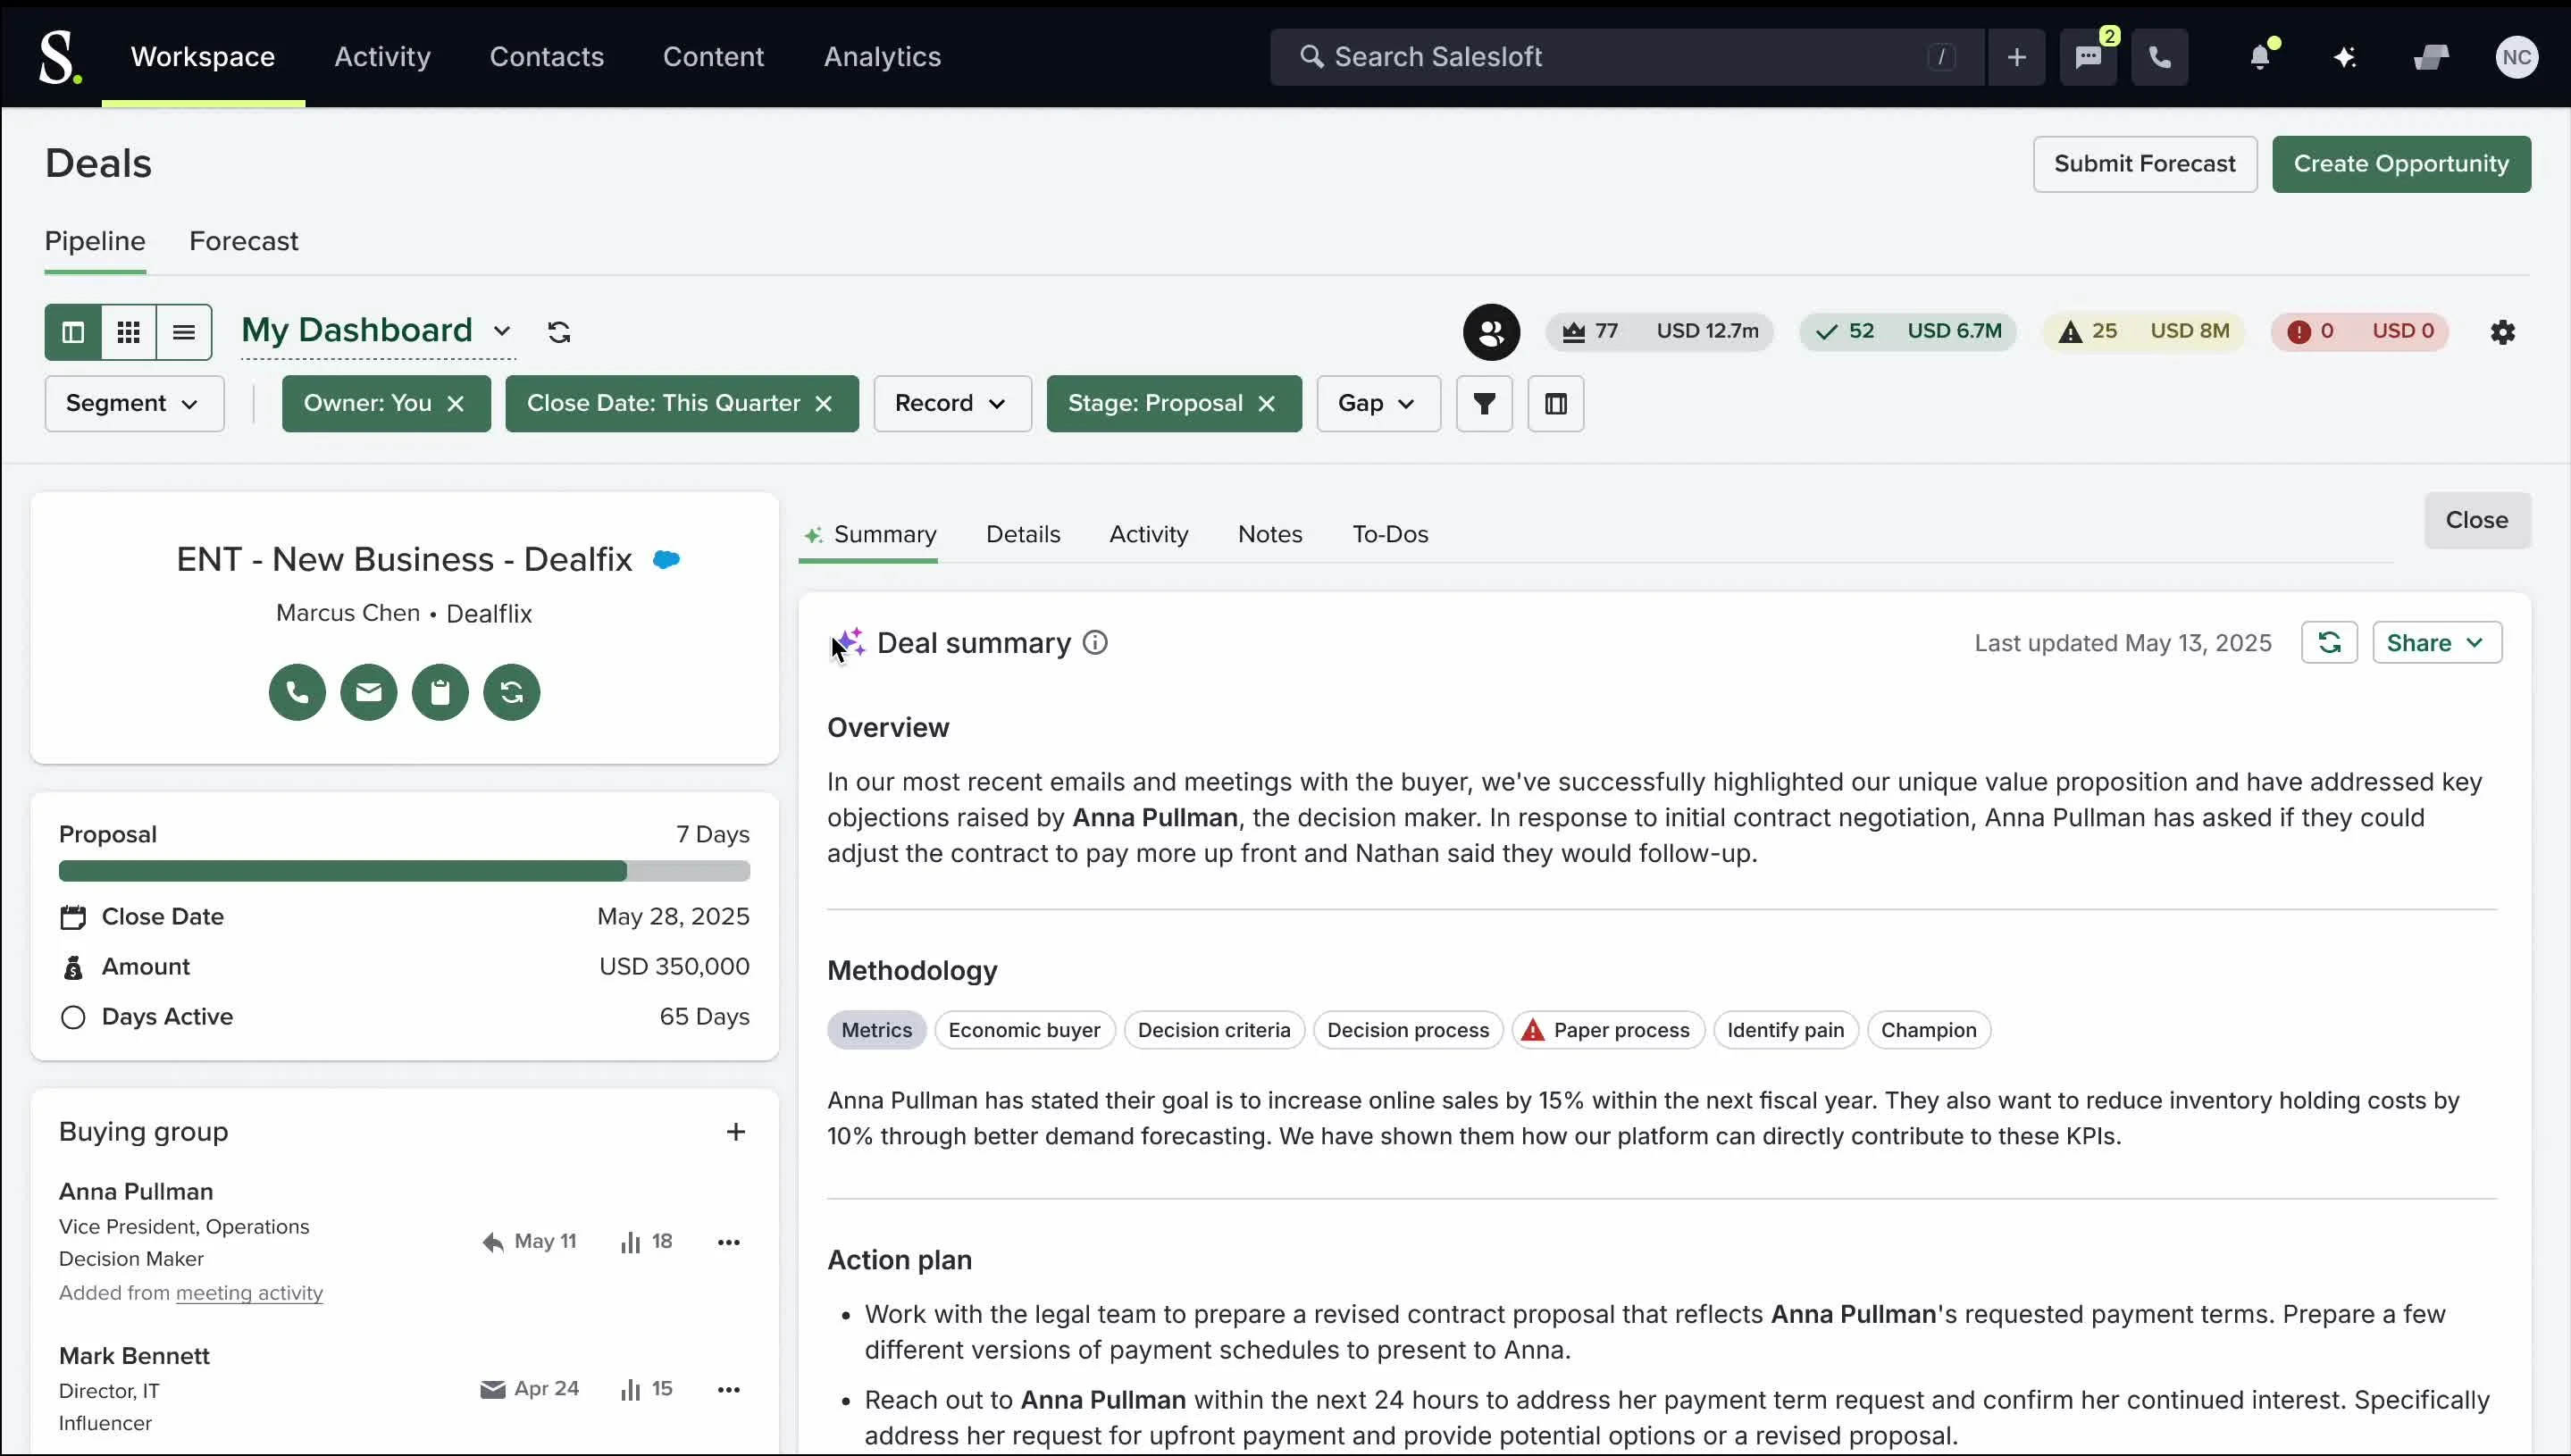Click the 52 on-track USD 6.7M pill
2571x1456 pixels.
[1907, 331]
